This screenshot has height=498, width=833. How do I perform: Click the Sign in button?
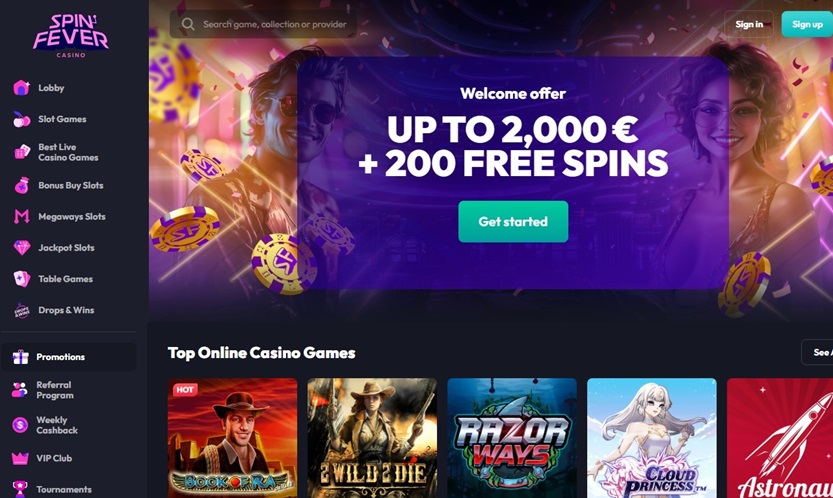point(749,24)
